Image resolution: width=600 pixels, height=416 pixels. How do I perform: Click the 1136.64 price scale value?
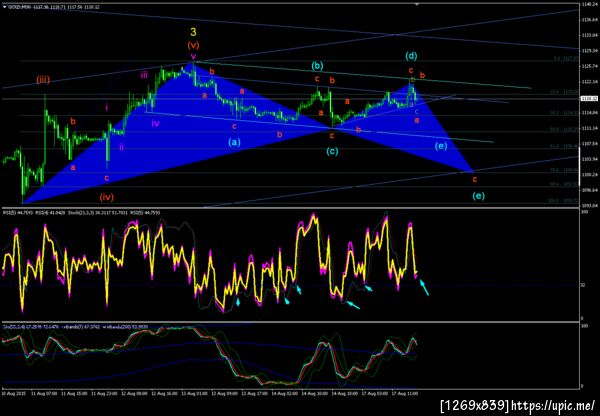pyautogui.click(x=589, y=20)
